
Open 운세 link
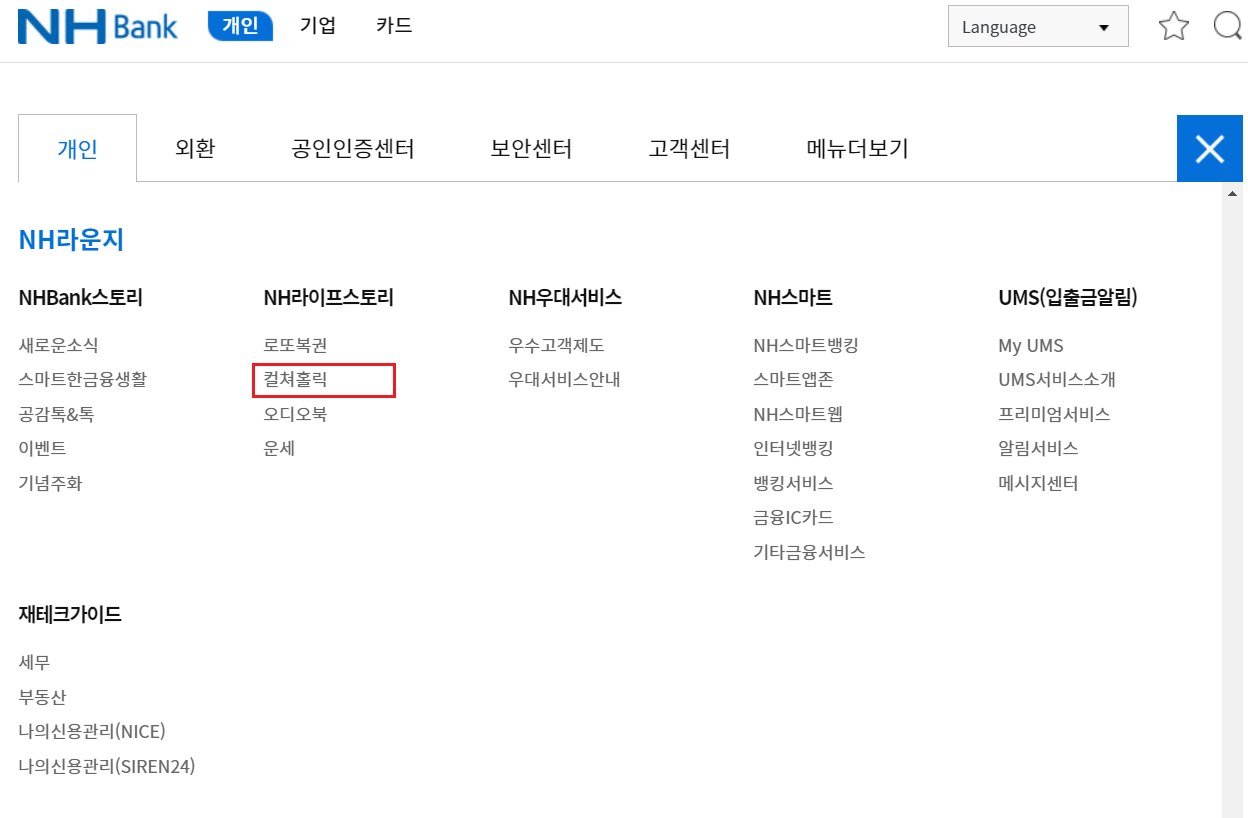click(279, 448)
